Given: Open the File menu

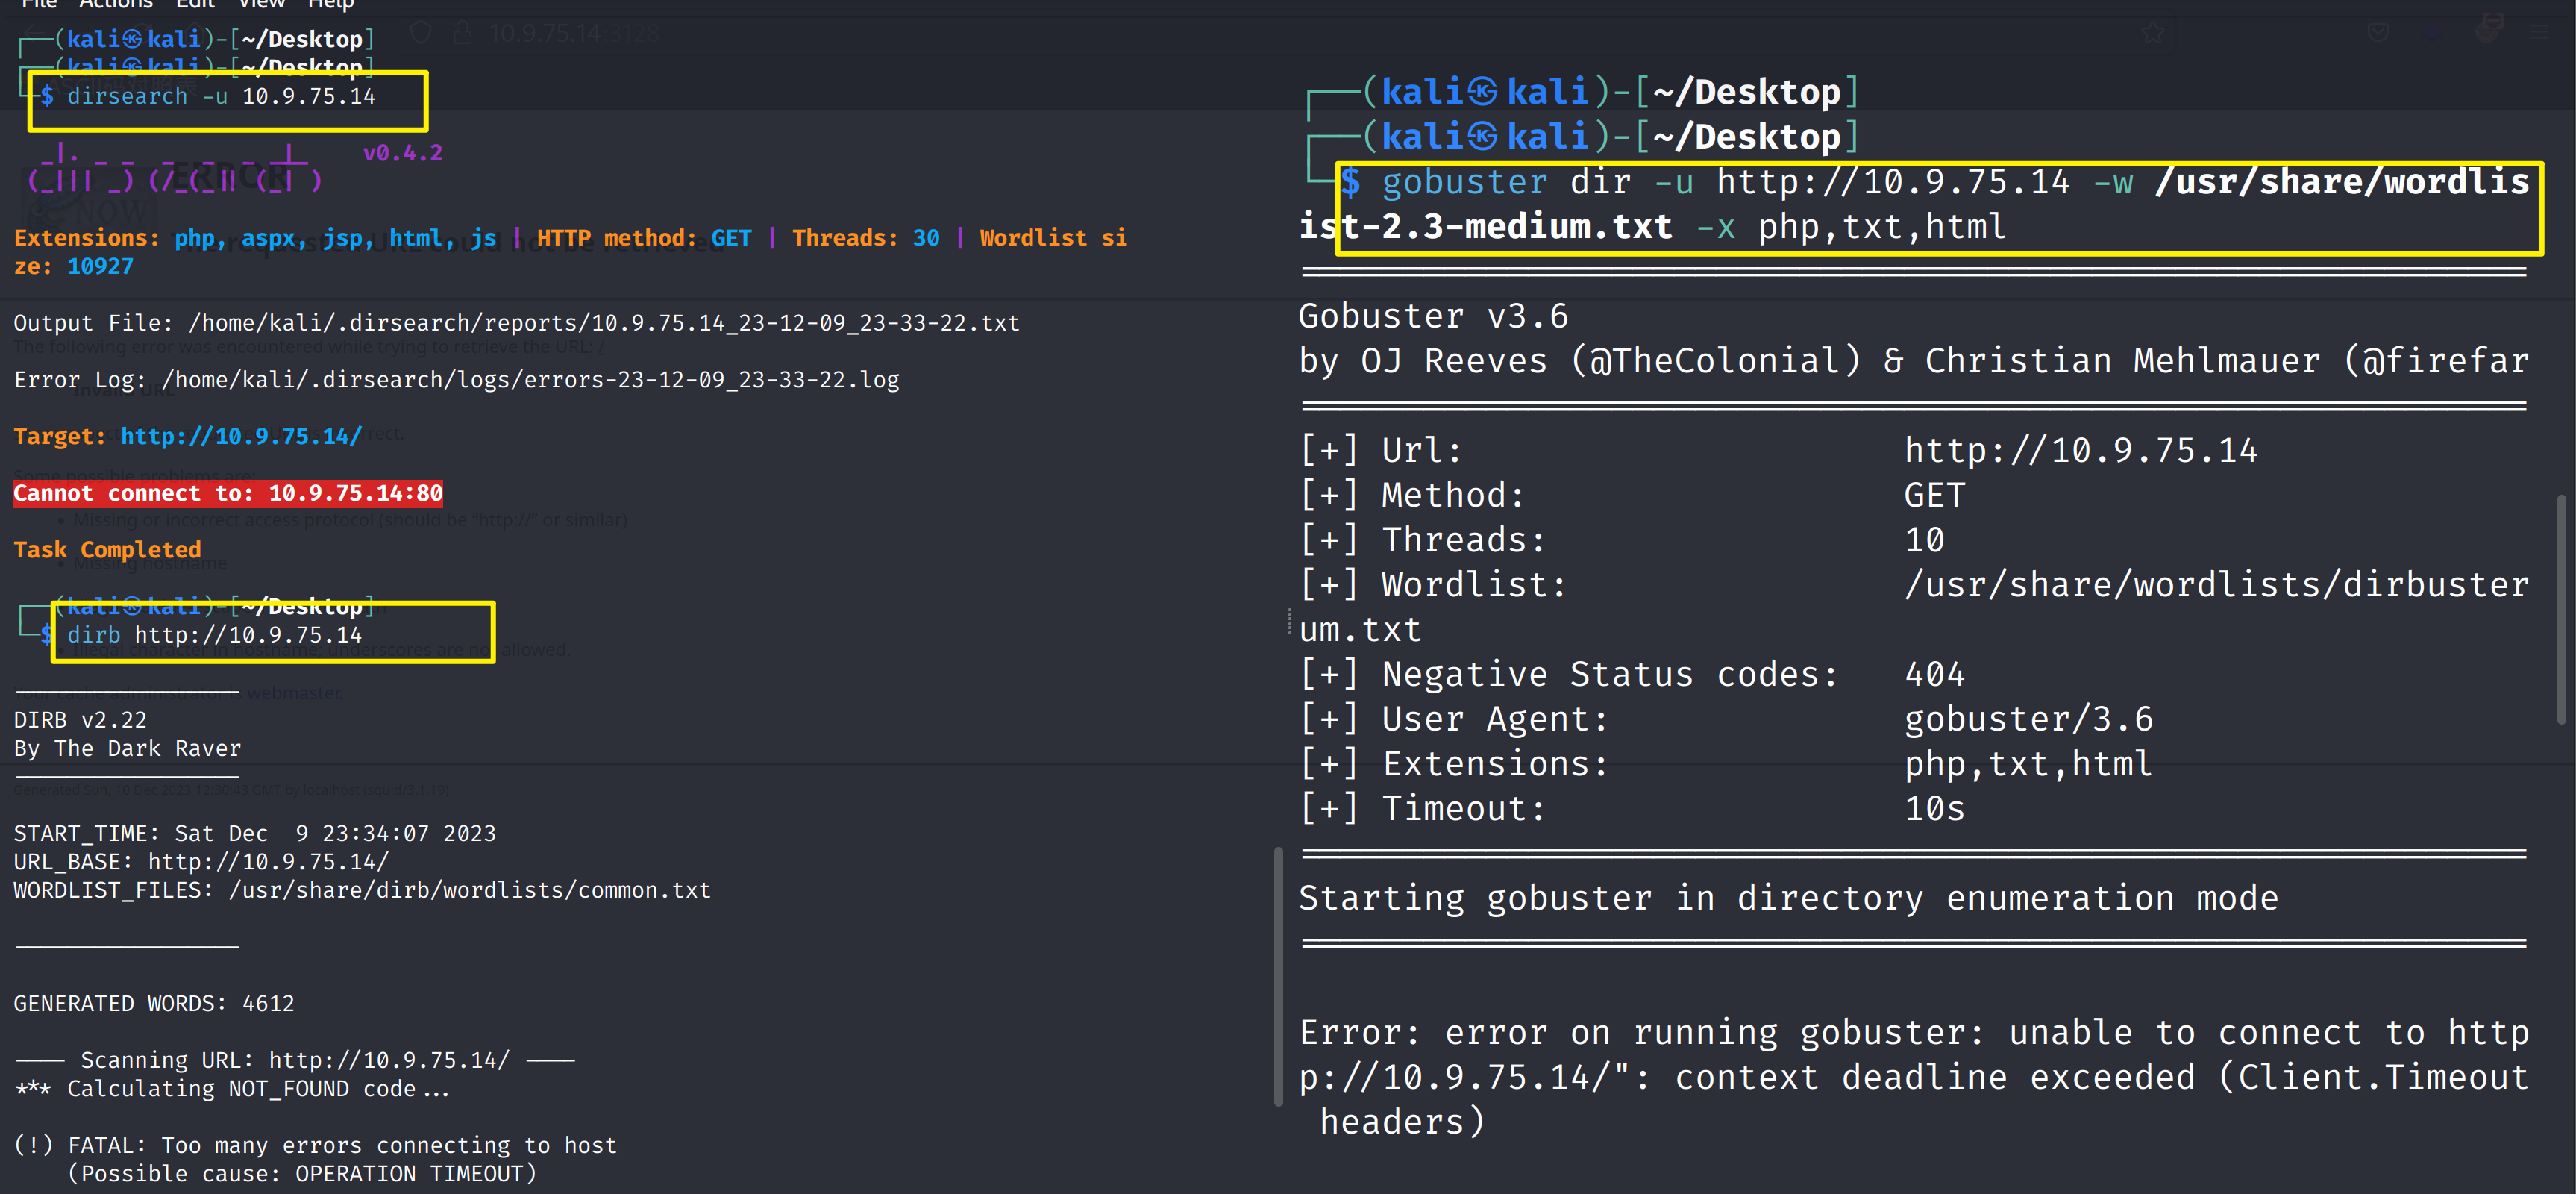Looking at the screenshot, I should coord(39,4).
